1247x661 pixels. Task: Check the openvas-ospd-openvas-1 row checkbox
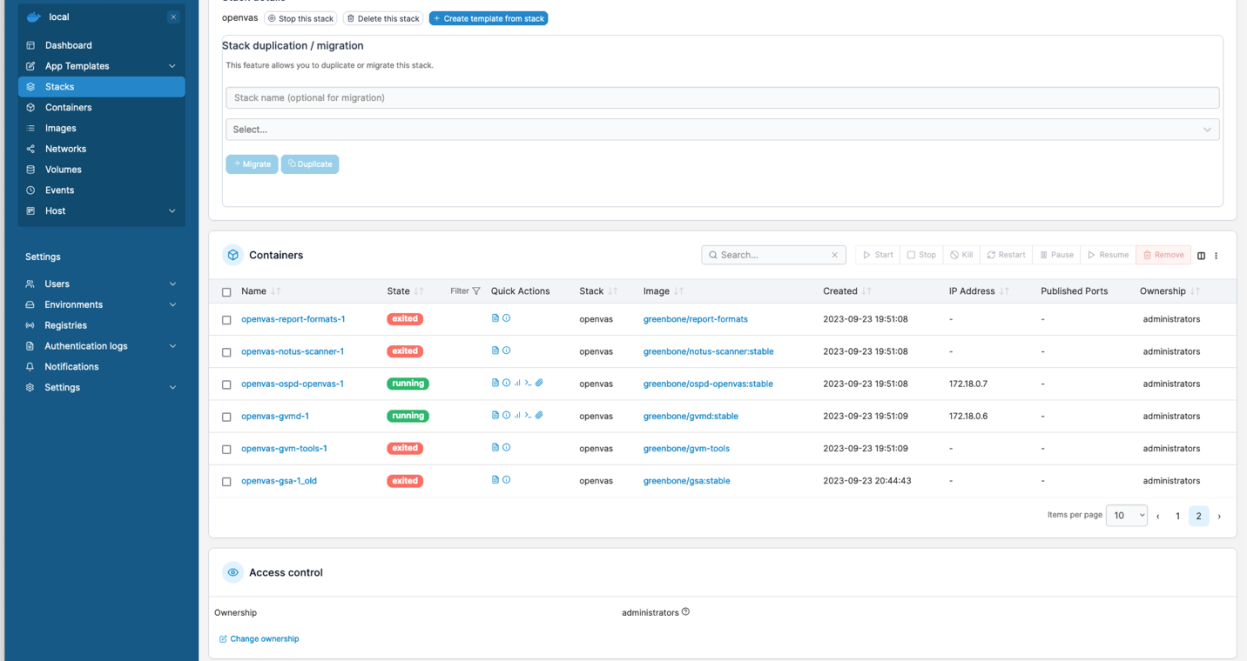[x=226, y=384]
